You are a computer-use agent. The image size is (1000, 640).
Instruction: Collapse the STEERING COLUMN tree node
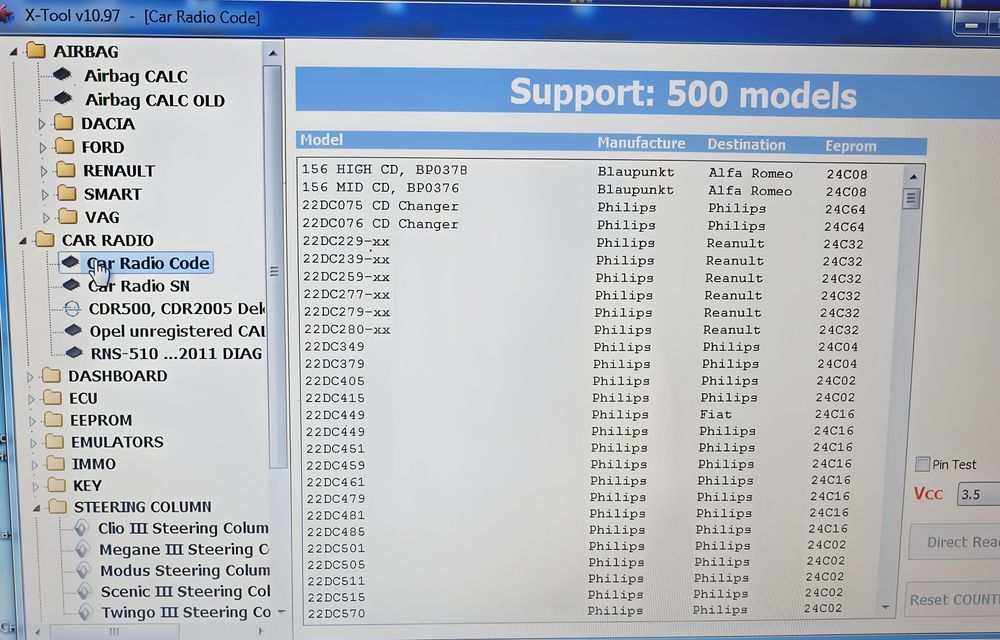37,508
